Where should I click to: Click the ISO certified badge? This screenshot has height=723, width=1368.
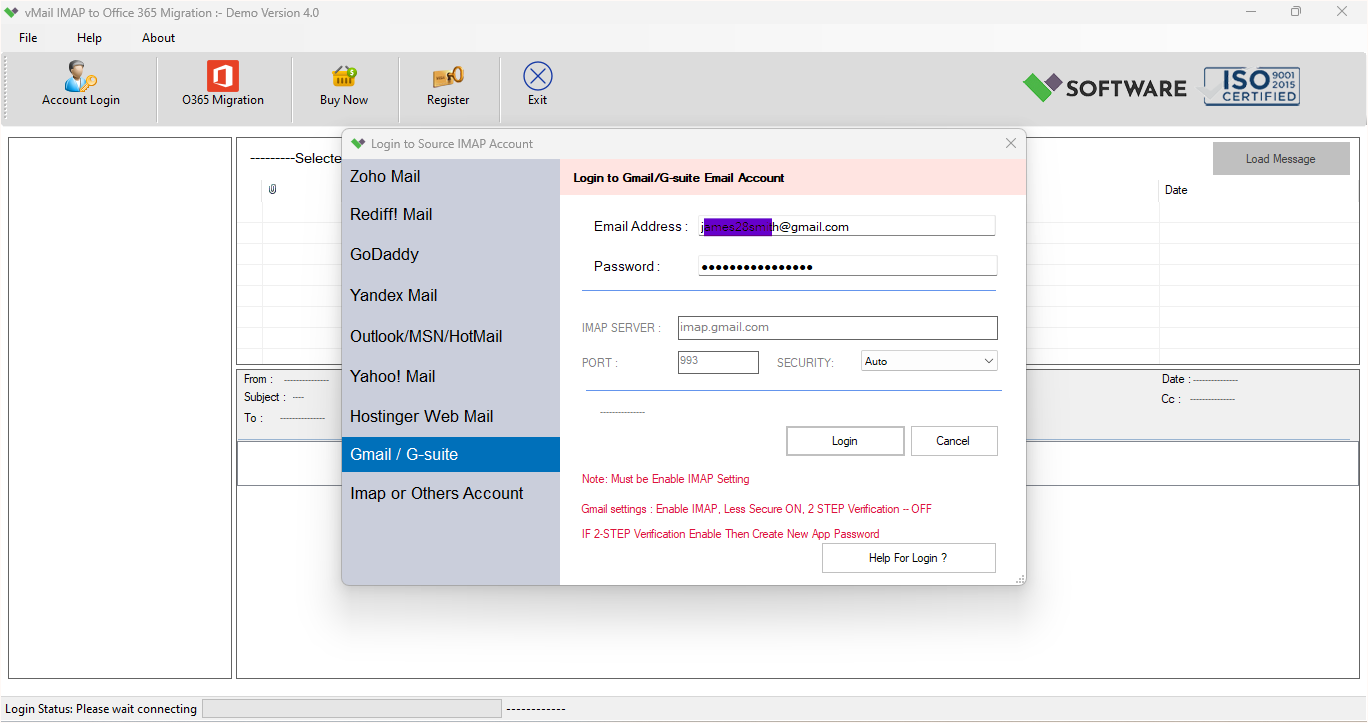(x=1251, y=87)
